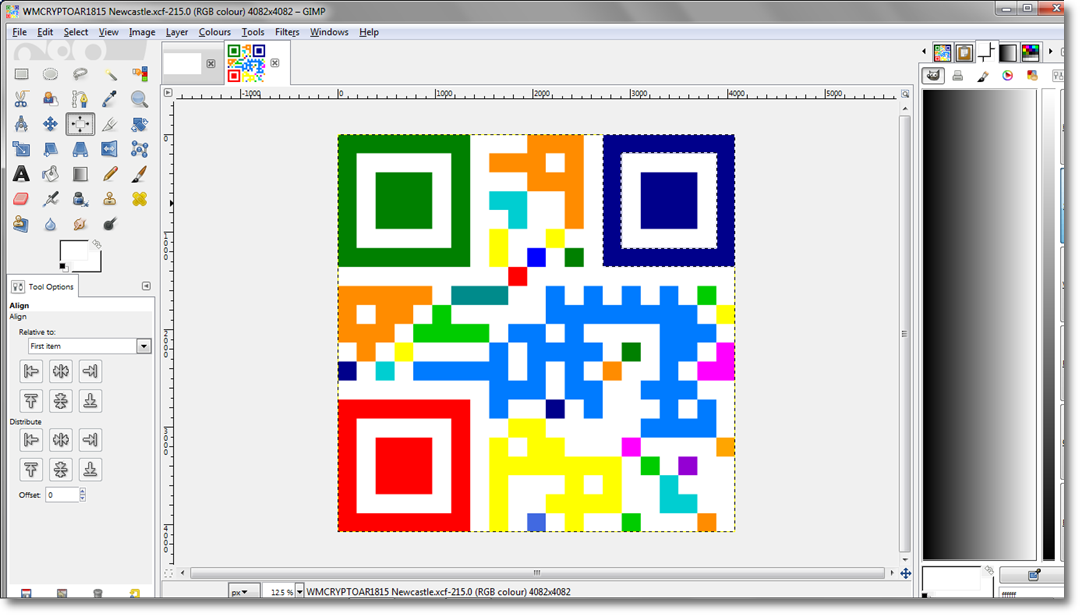Expand the Relative to First item dropdown

click(x=143, y=346)
